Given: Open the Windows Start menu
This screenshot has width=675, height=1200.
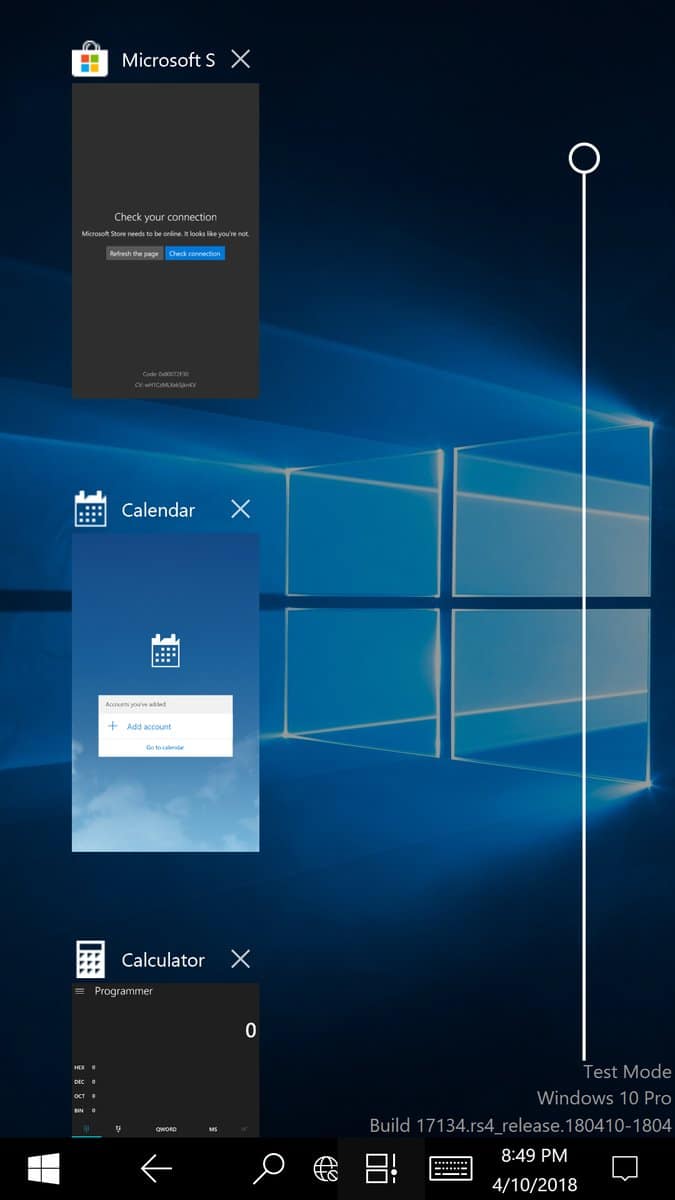Looking at the screenshot, I should pyautogui.click(x=43, y=1168).
